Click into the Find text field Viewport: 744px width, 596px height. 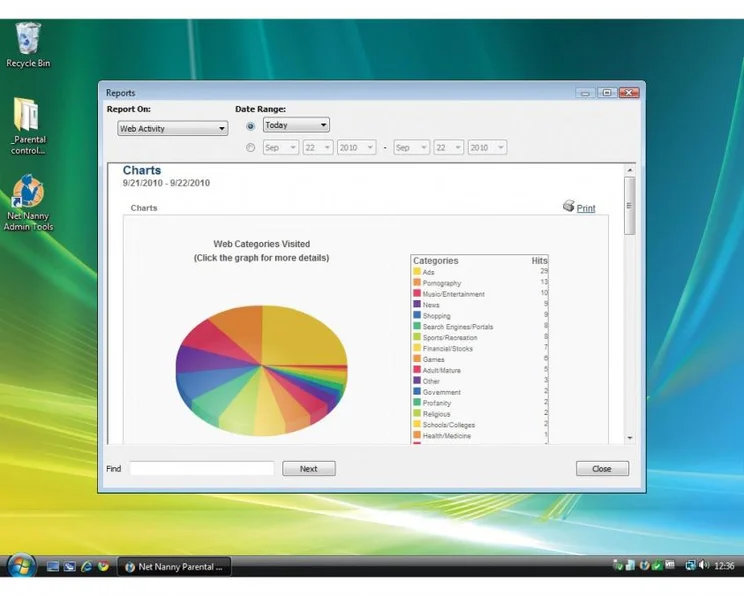pyautogui.click(x=201, y=468)
